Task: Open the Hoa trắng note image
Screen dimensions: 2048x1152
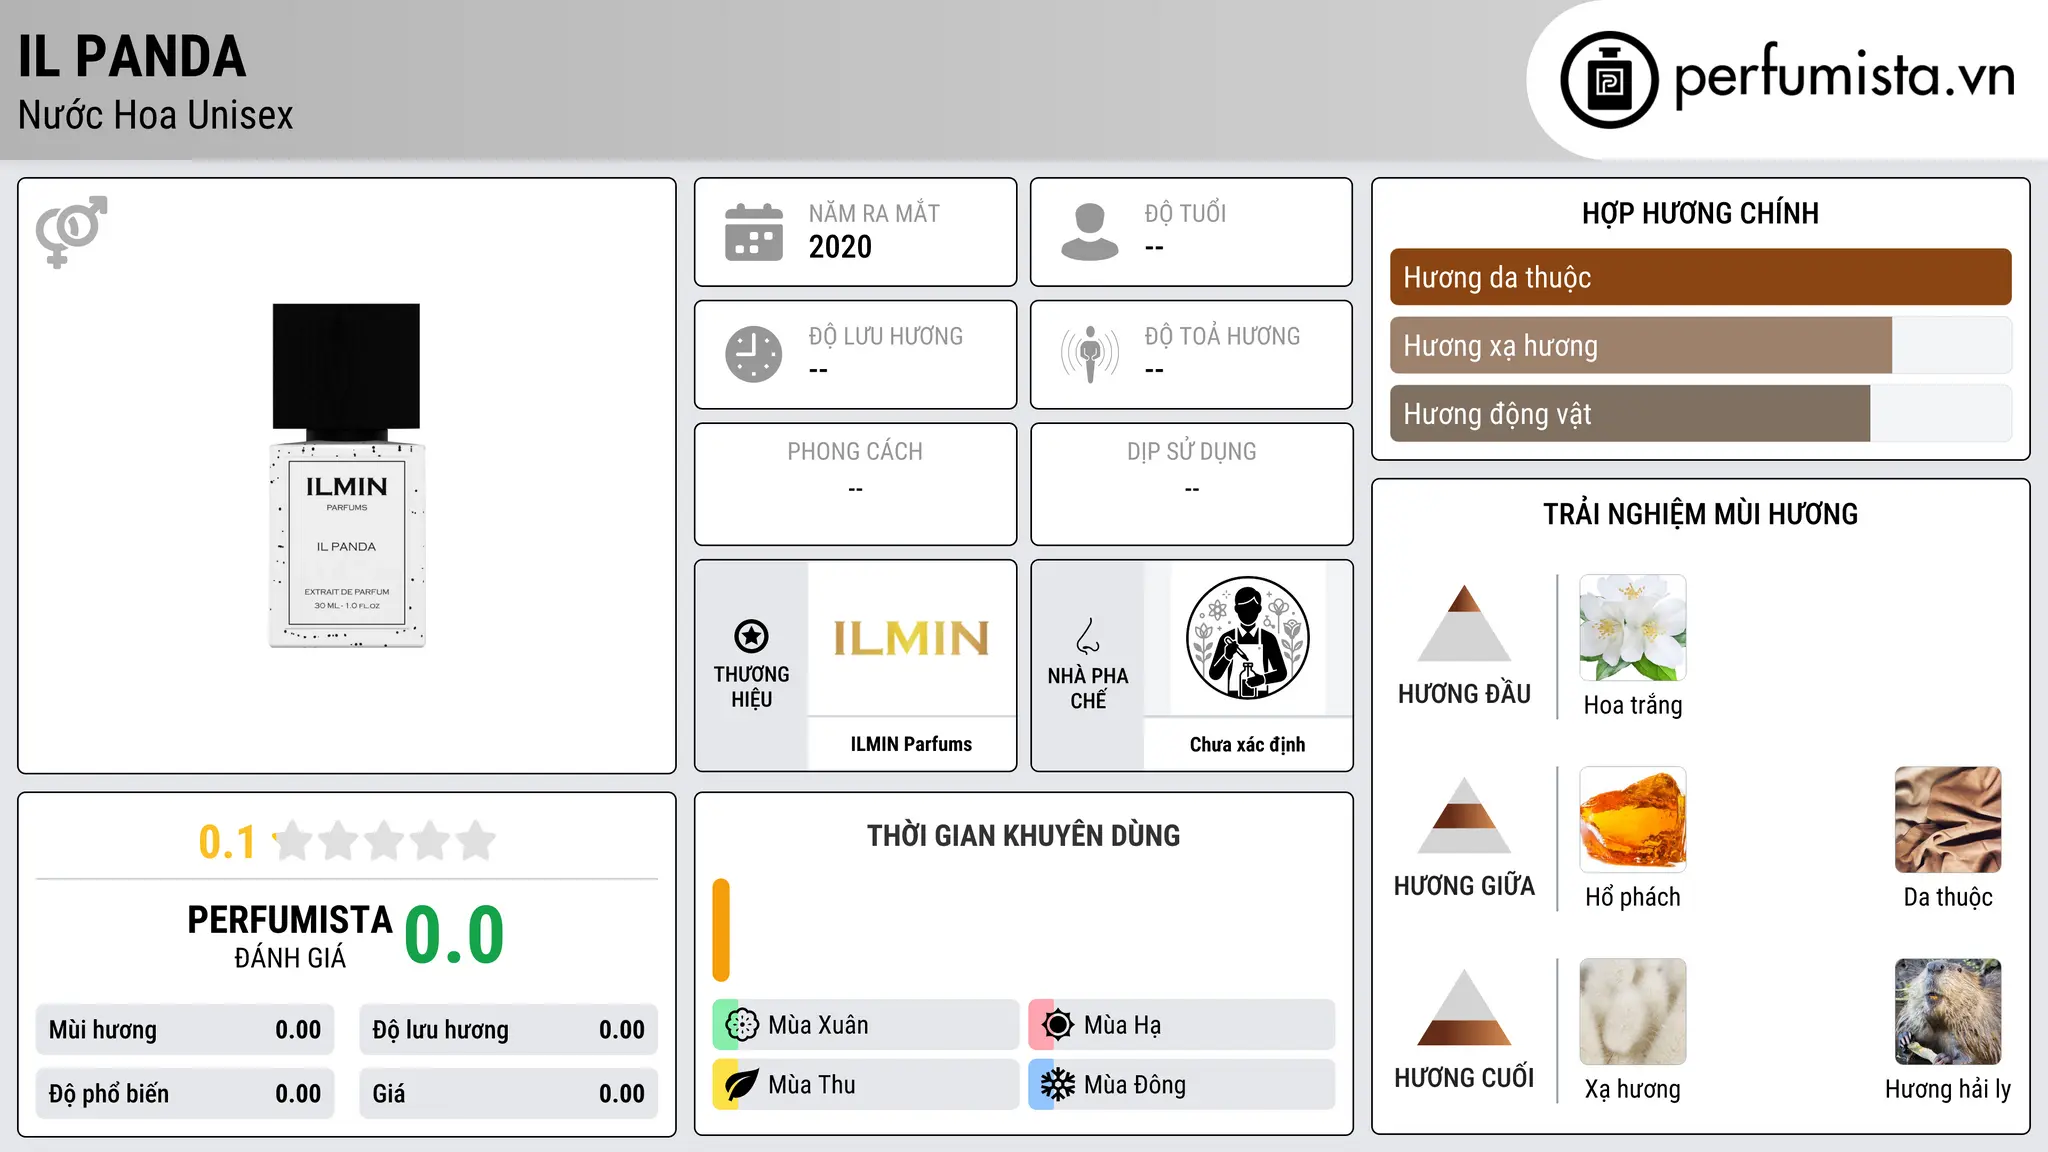Action: pos(1633,628)
